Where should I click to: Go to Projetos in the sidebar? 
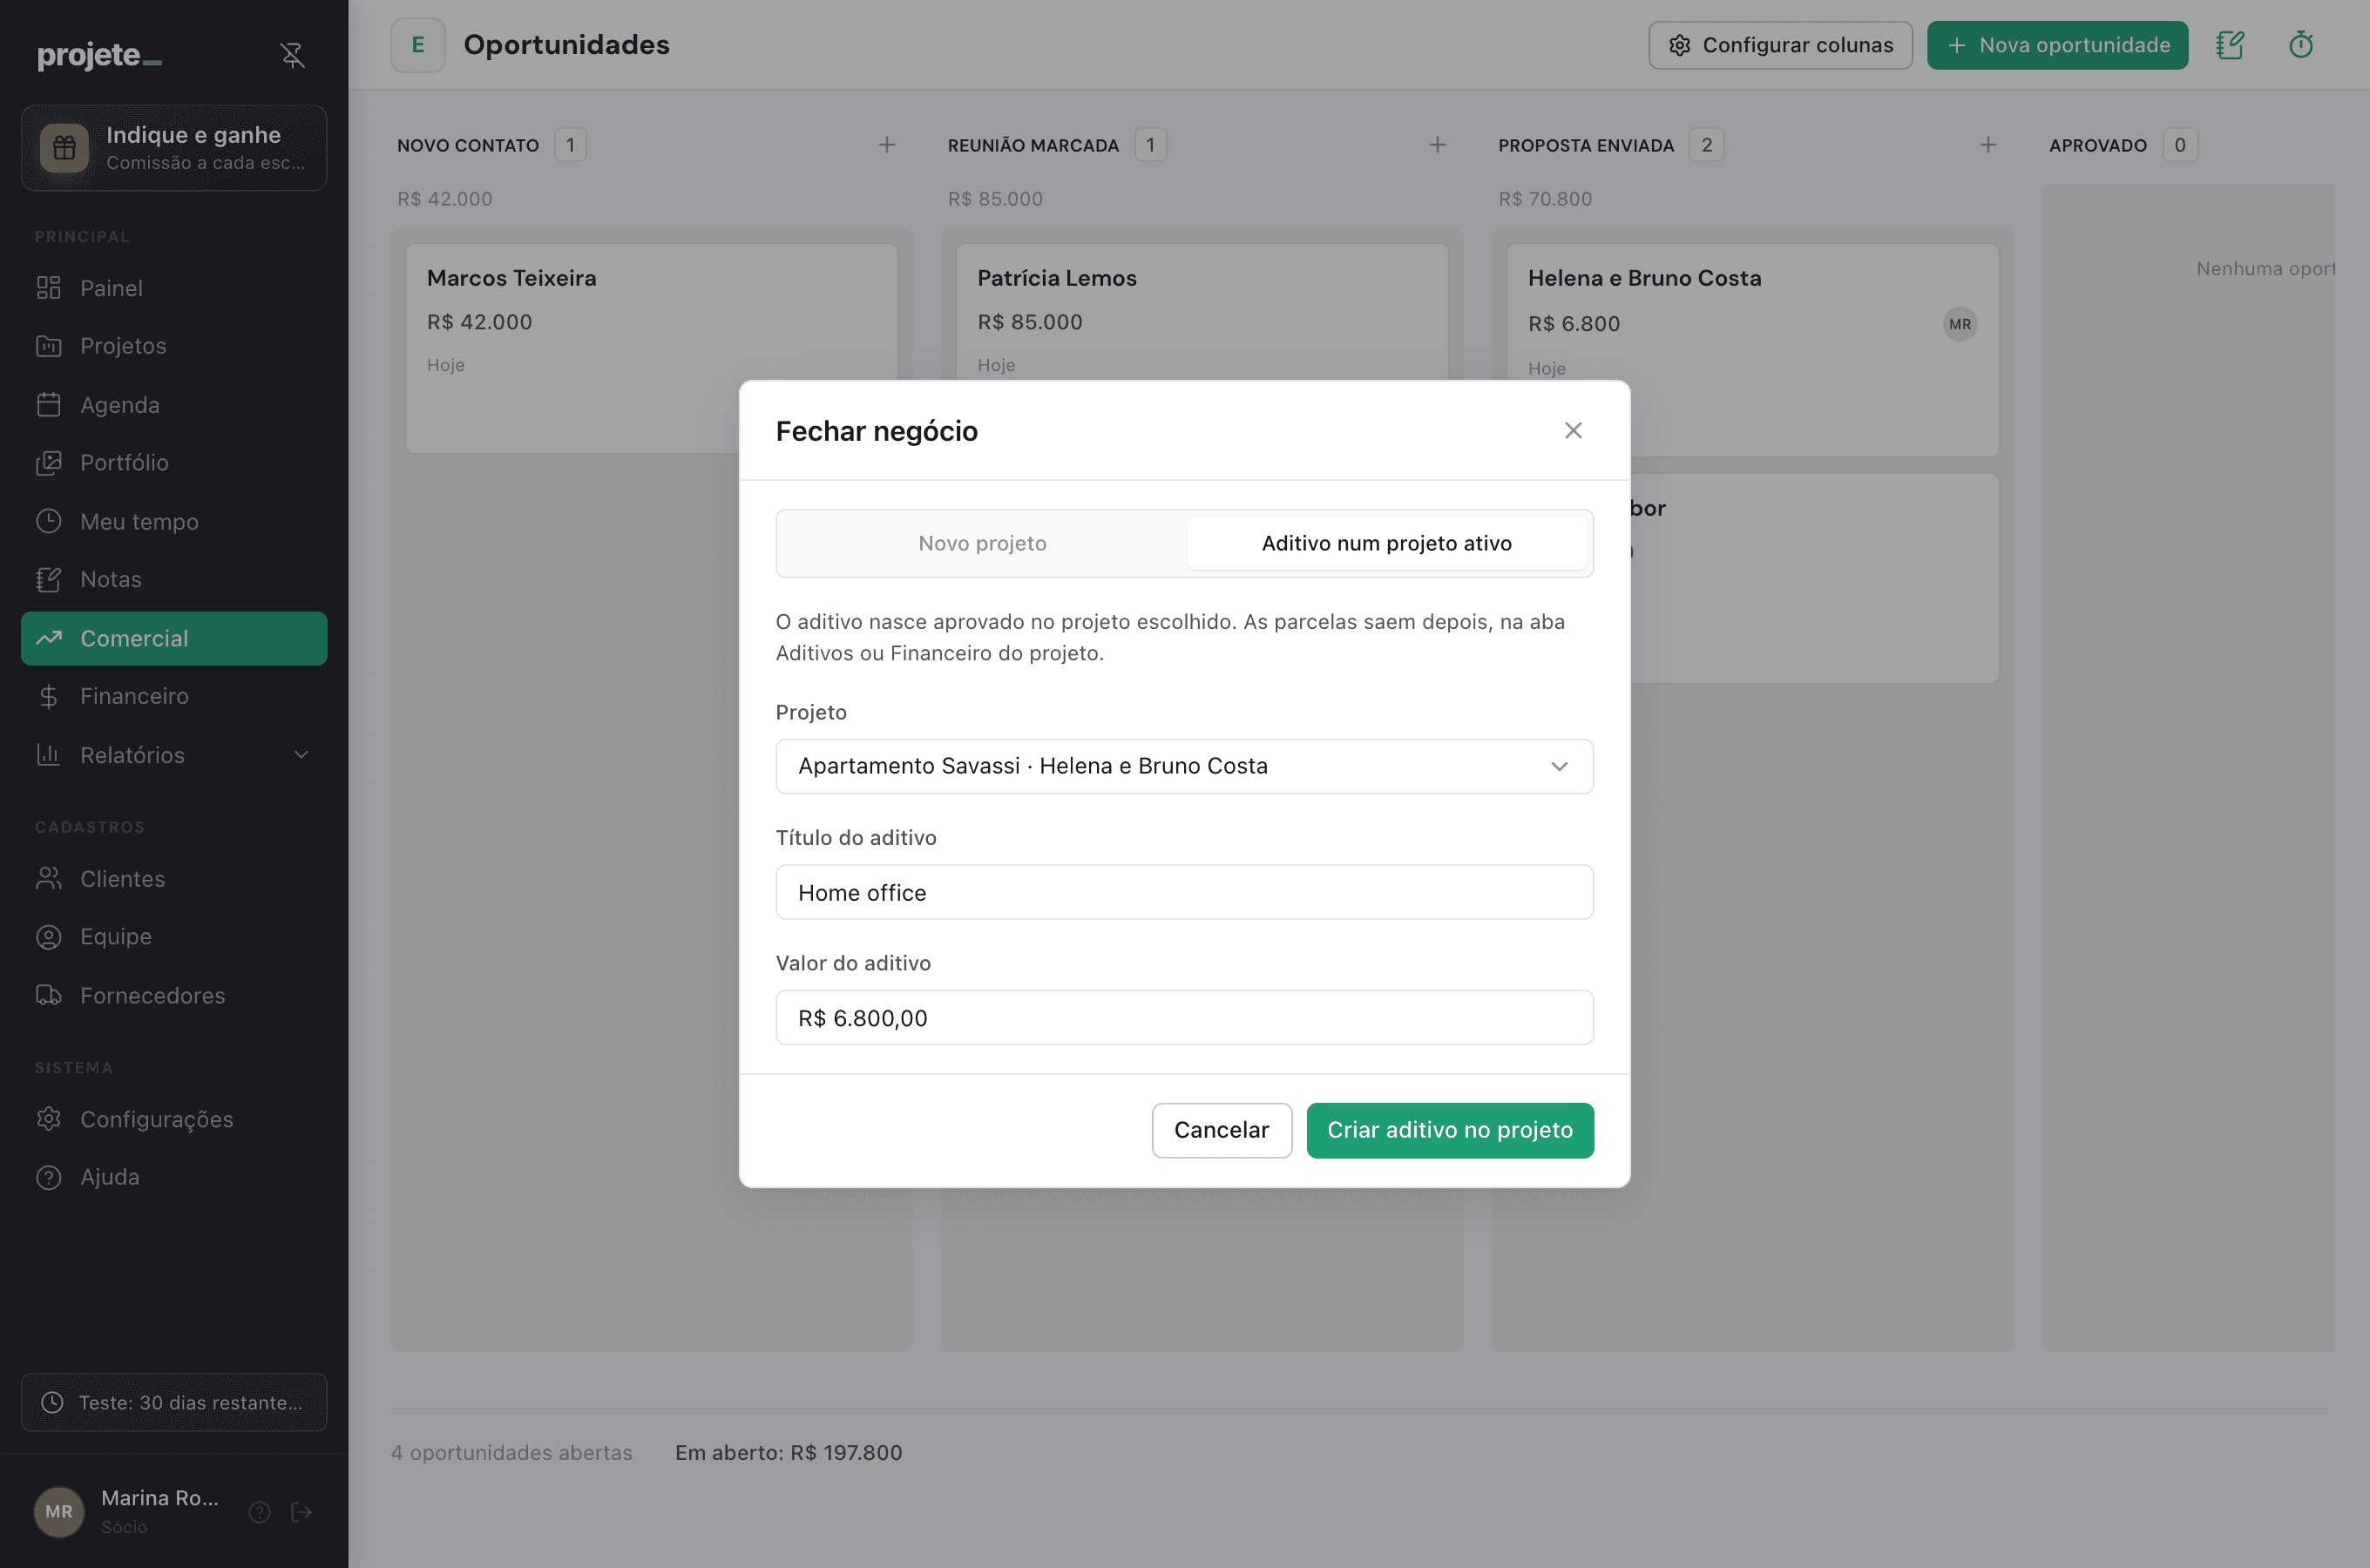coord(174,346)
